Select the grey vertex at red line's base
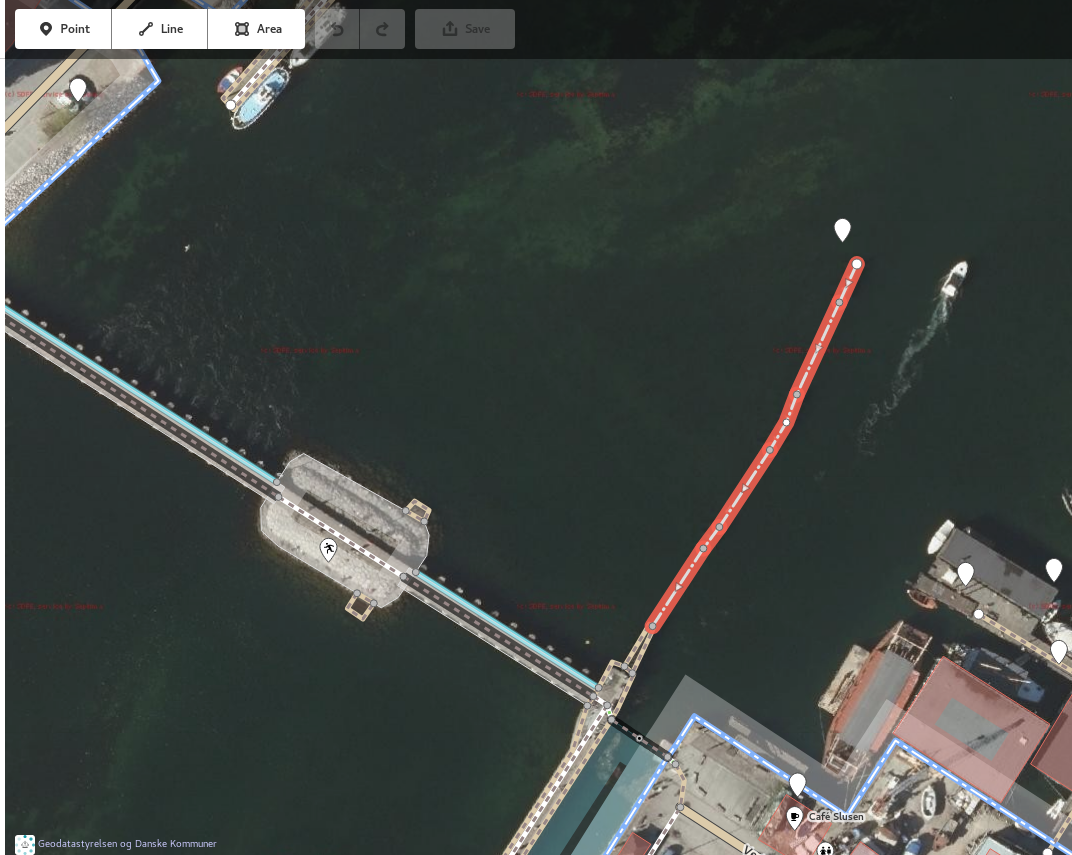The width and height of the screenshot is (1072, 855). (652, 627)
